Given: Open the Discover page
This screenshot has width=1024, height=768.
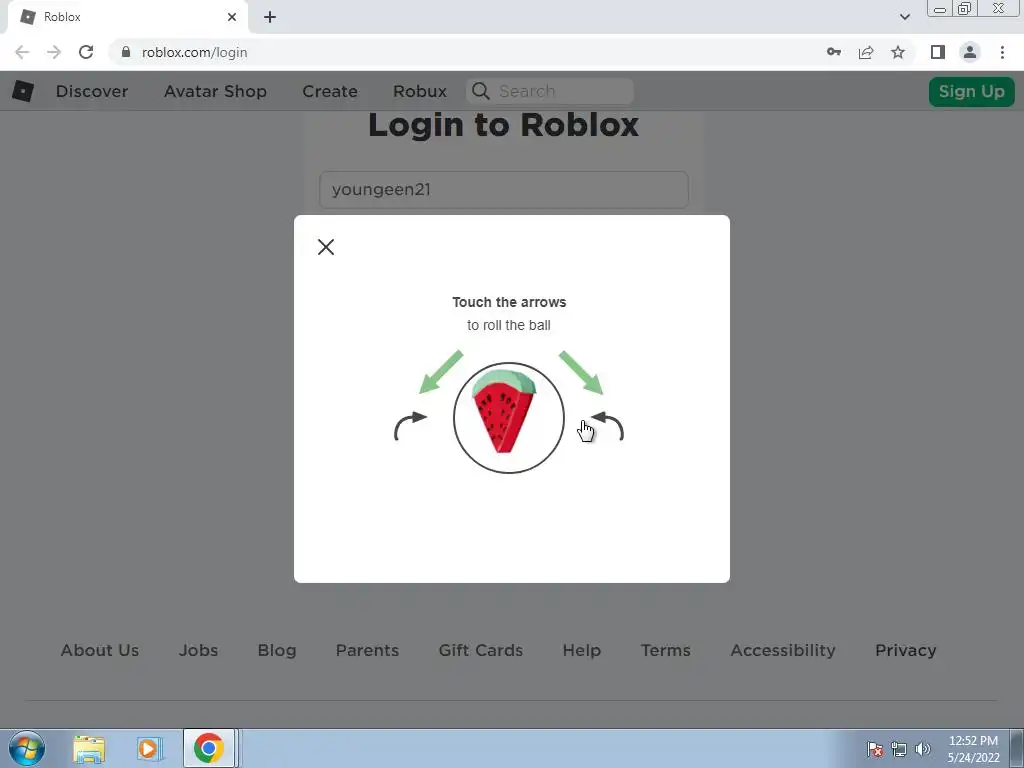Looking at the screenshot, I should click(x=91, y=91).
